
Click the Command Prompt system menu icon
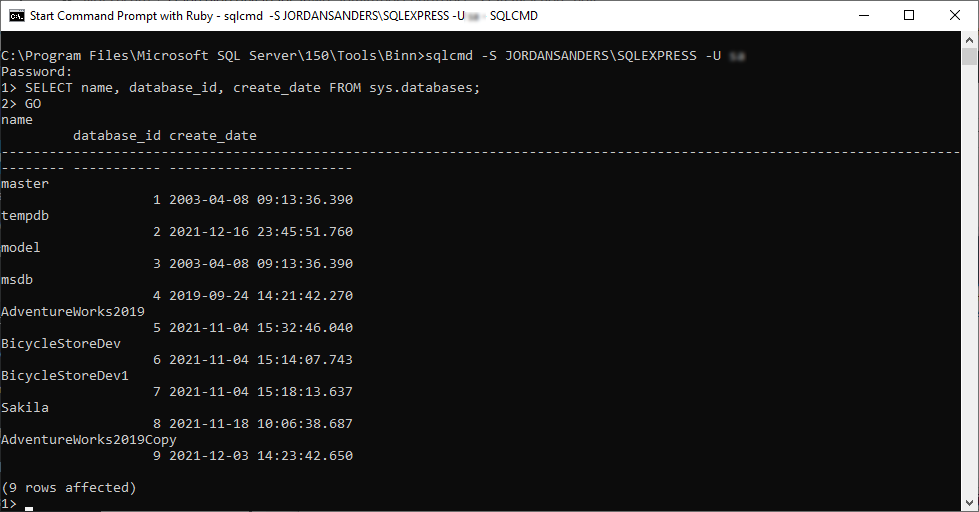tap(17, 15)
